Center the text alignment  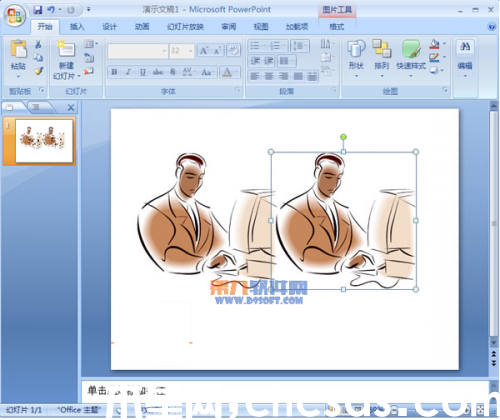coord(269,76)
